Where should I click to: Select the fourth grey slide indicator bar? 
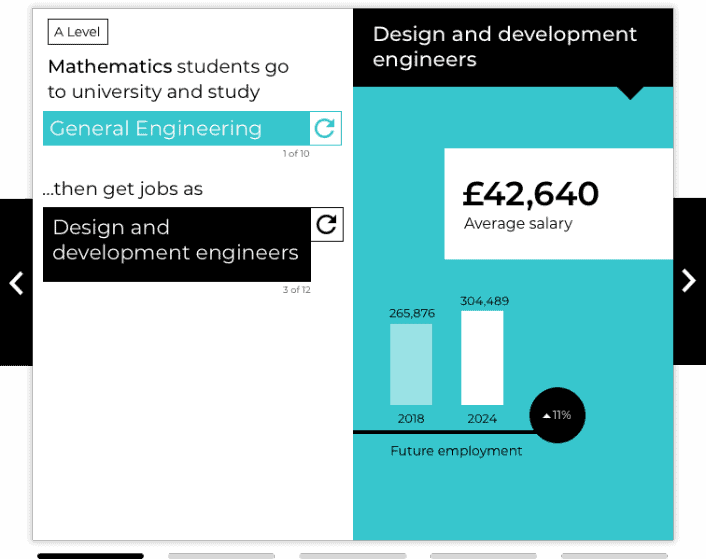coord(483,556)
